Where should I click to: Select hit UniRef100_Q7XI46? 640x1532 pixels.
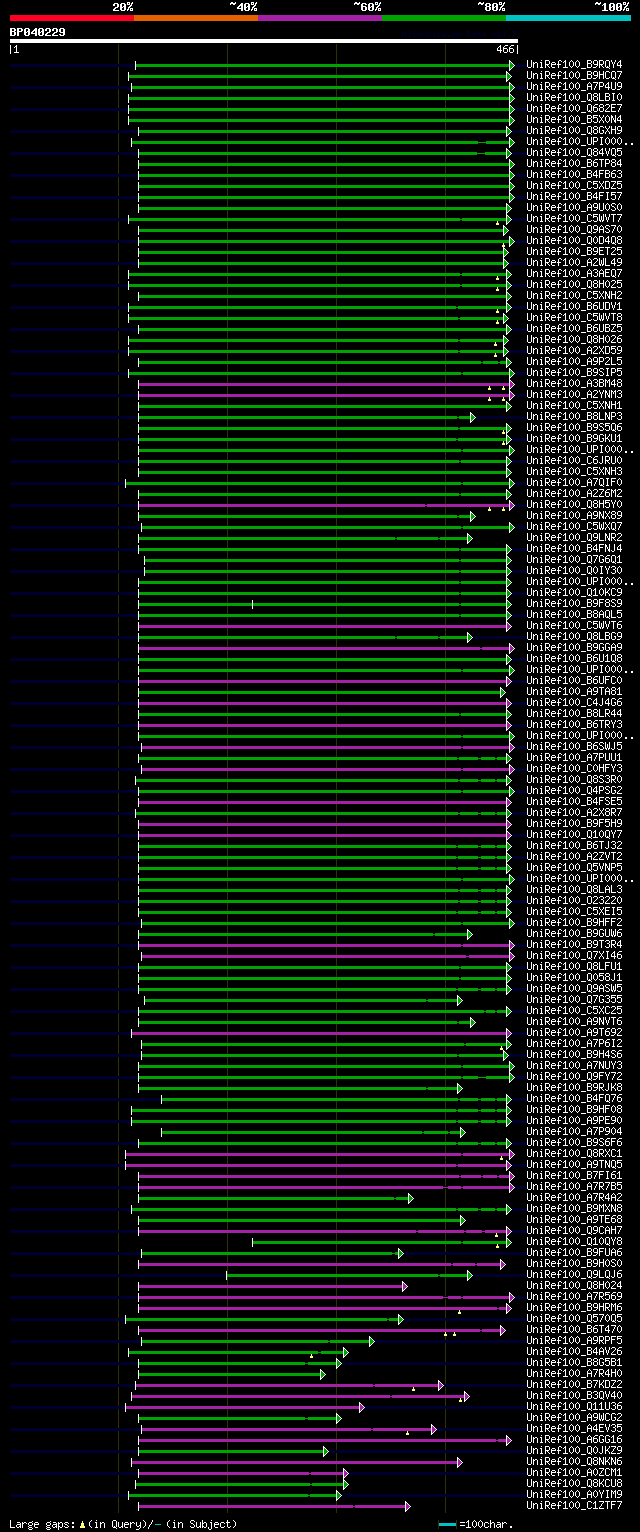[x=574, y=956]
